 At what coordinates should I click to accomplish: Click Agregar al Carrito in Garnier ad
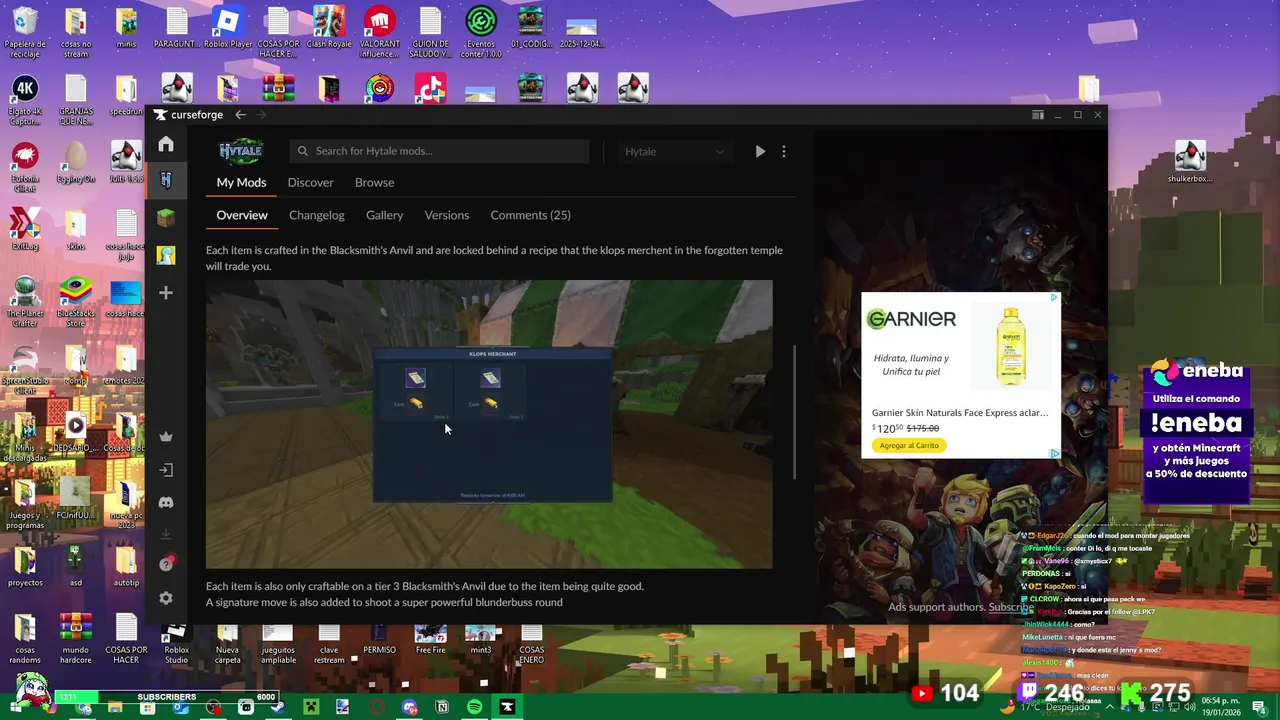[x=909, y=445]
